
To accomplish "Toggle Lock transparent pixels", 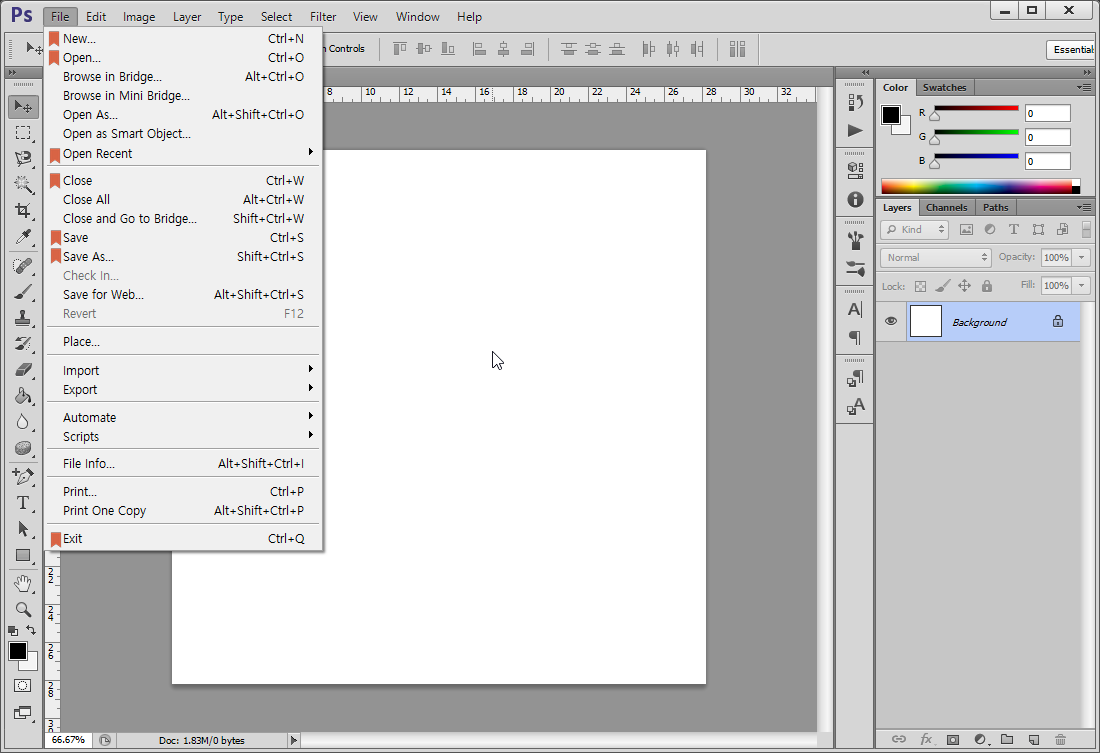I will point(920,286).
